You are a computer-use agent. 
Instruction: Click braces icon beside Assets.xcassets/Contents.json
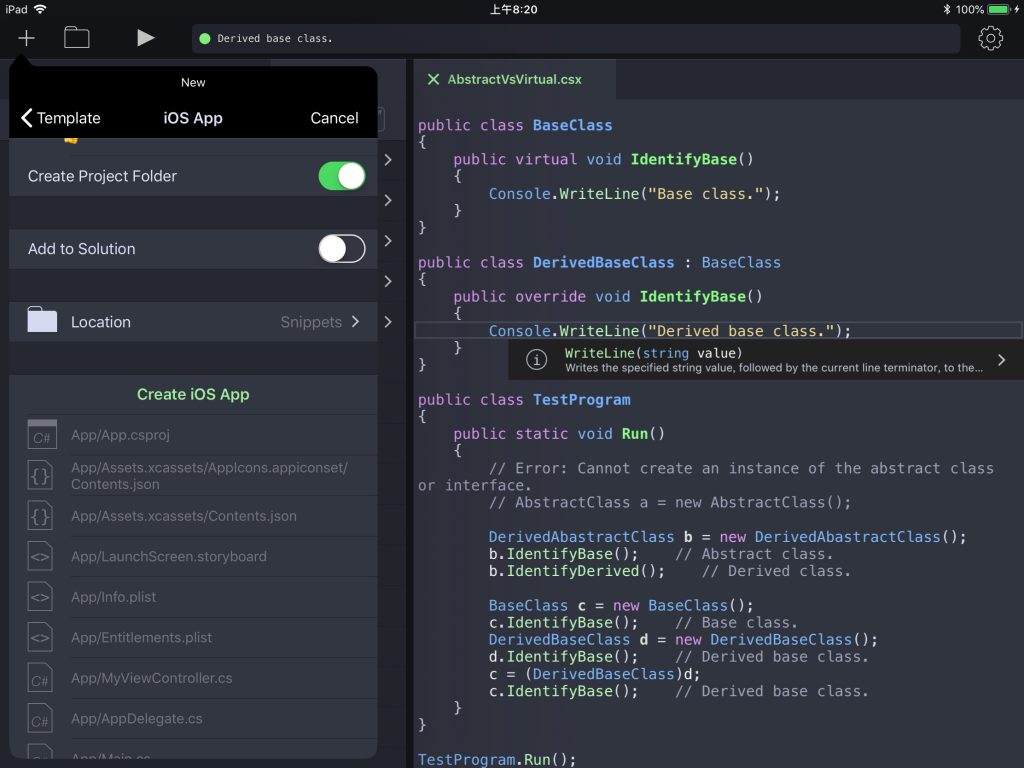click(40, 517)
